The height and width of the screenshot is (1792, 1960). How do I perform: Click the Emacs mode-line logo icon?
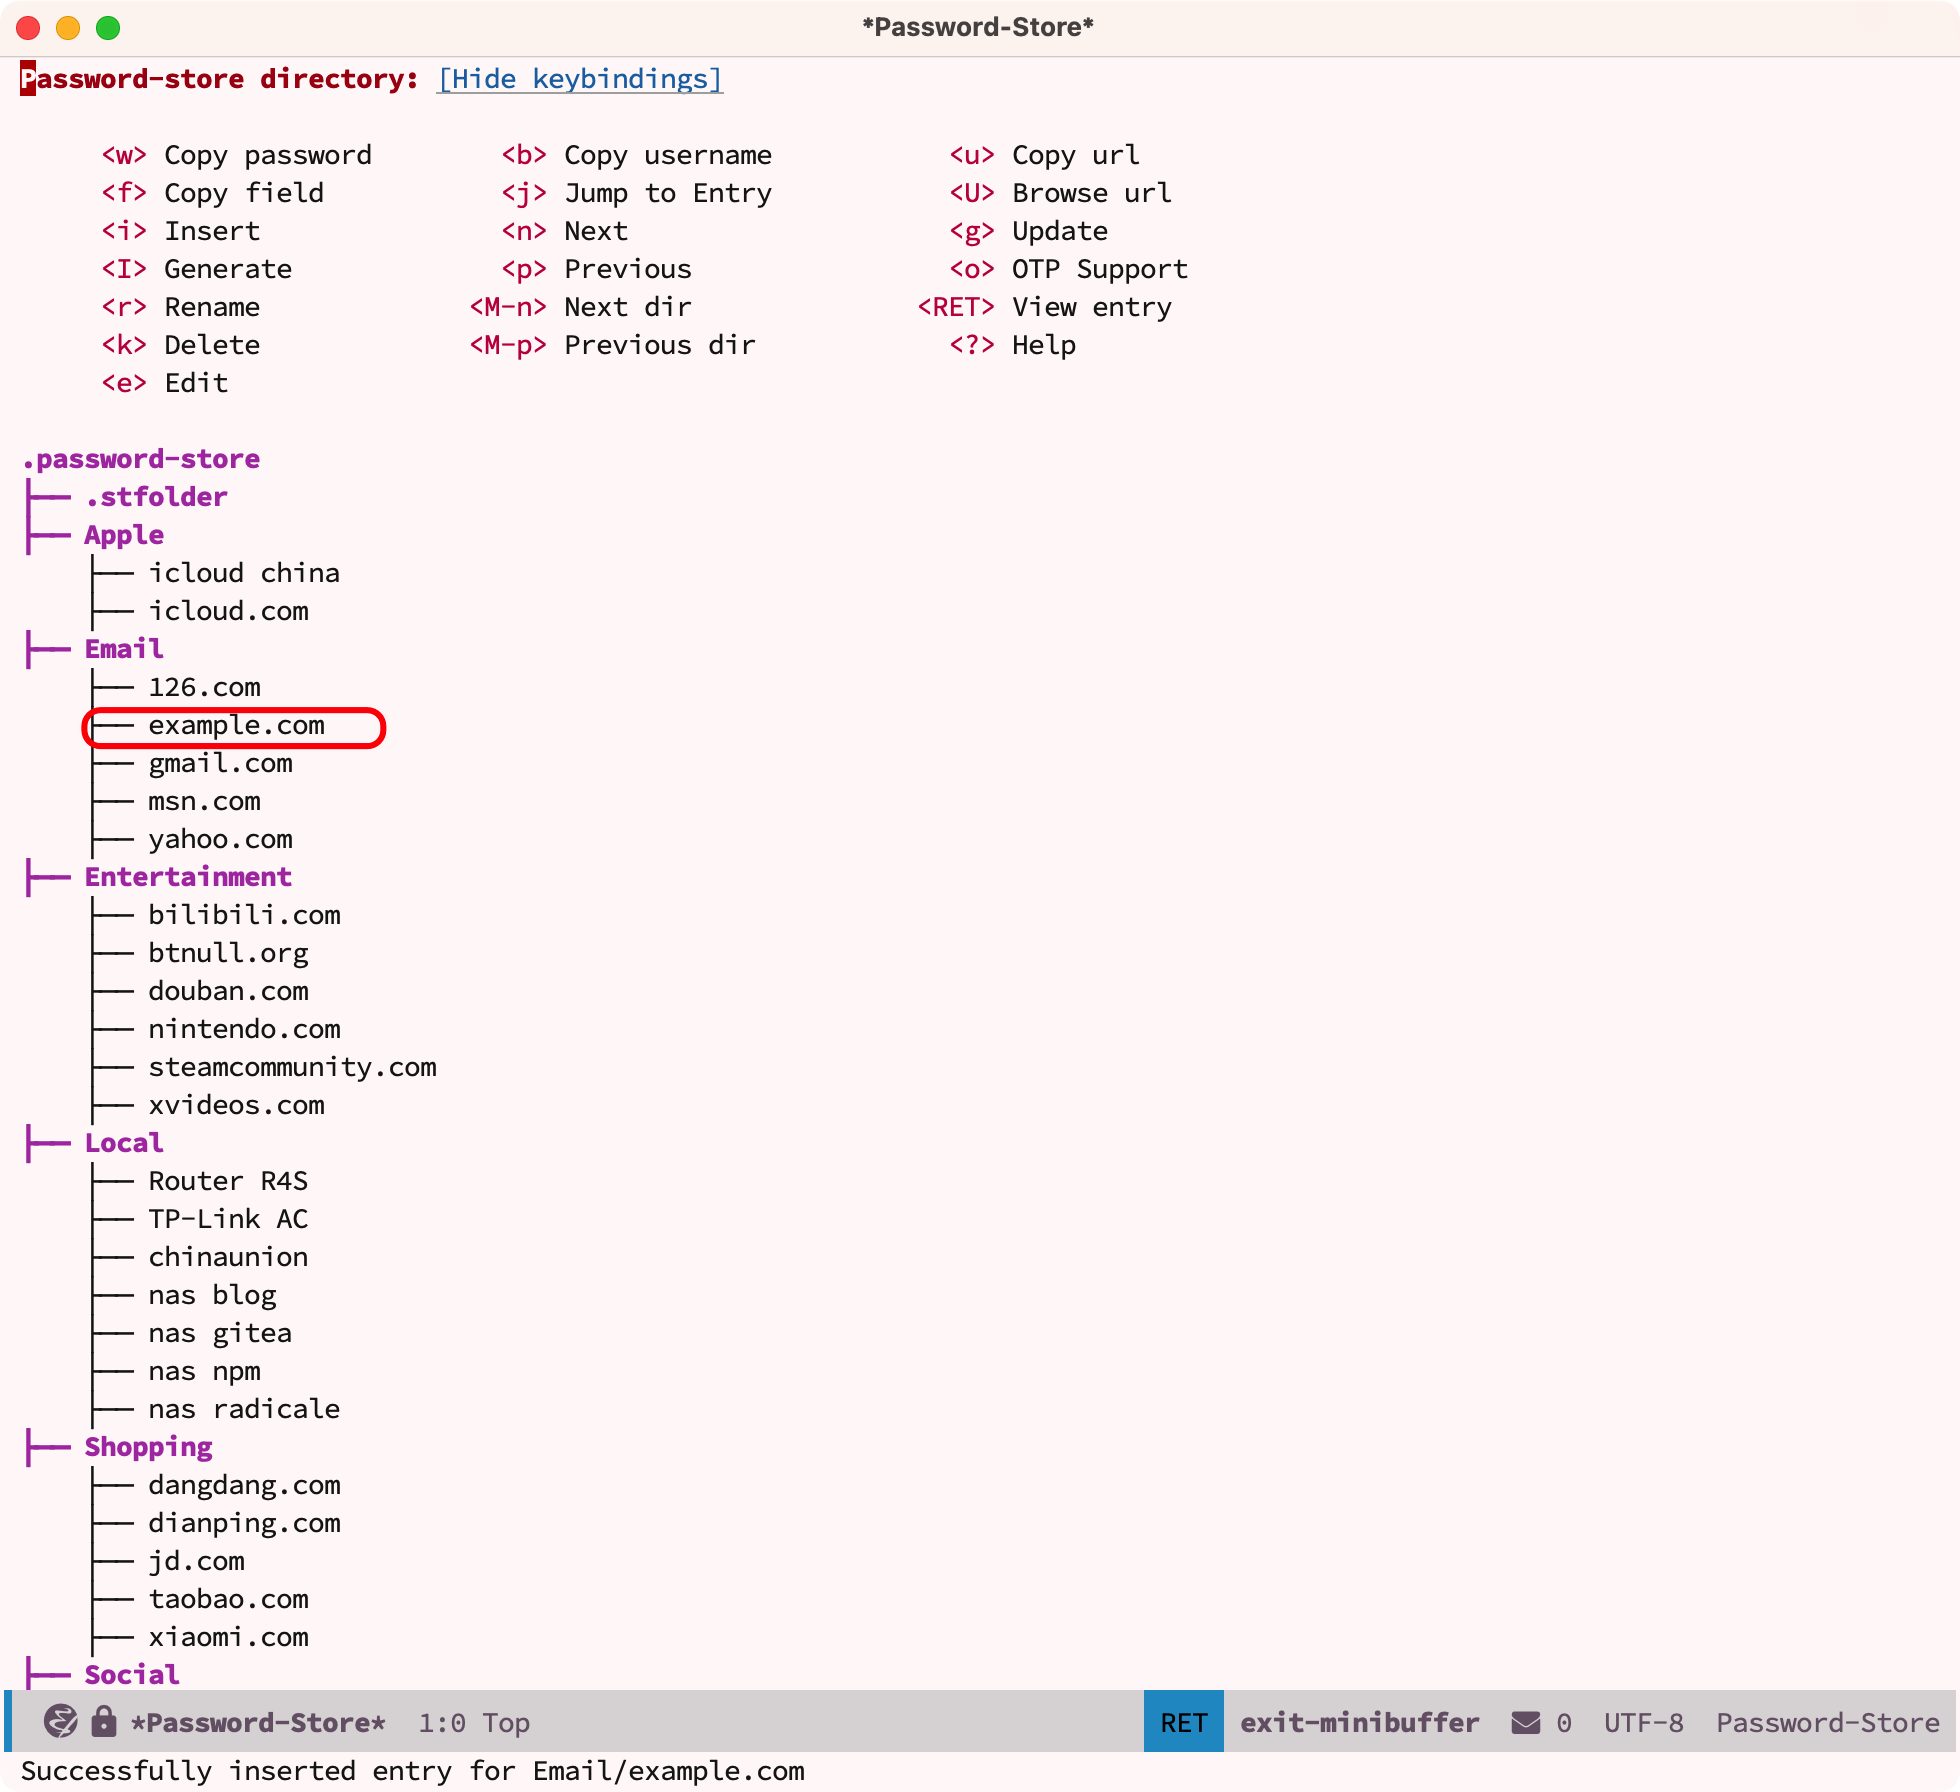point(61,1721)
